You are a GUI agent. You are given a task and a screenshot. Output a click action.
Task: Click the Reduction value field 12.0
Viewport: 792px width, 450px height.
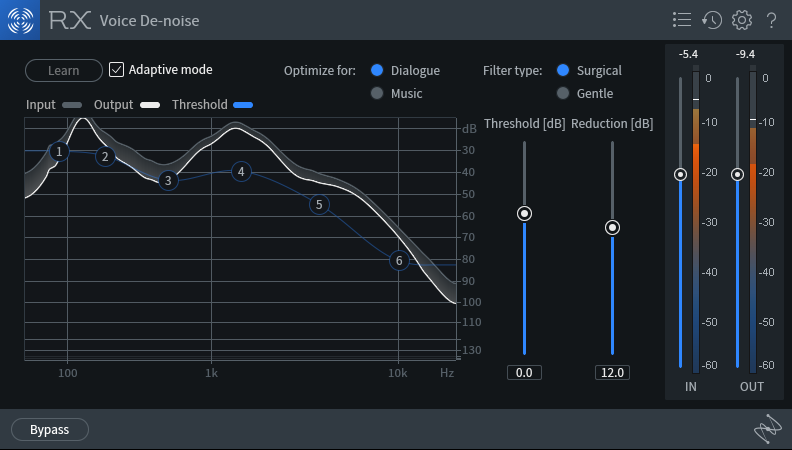coord(612,373)
